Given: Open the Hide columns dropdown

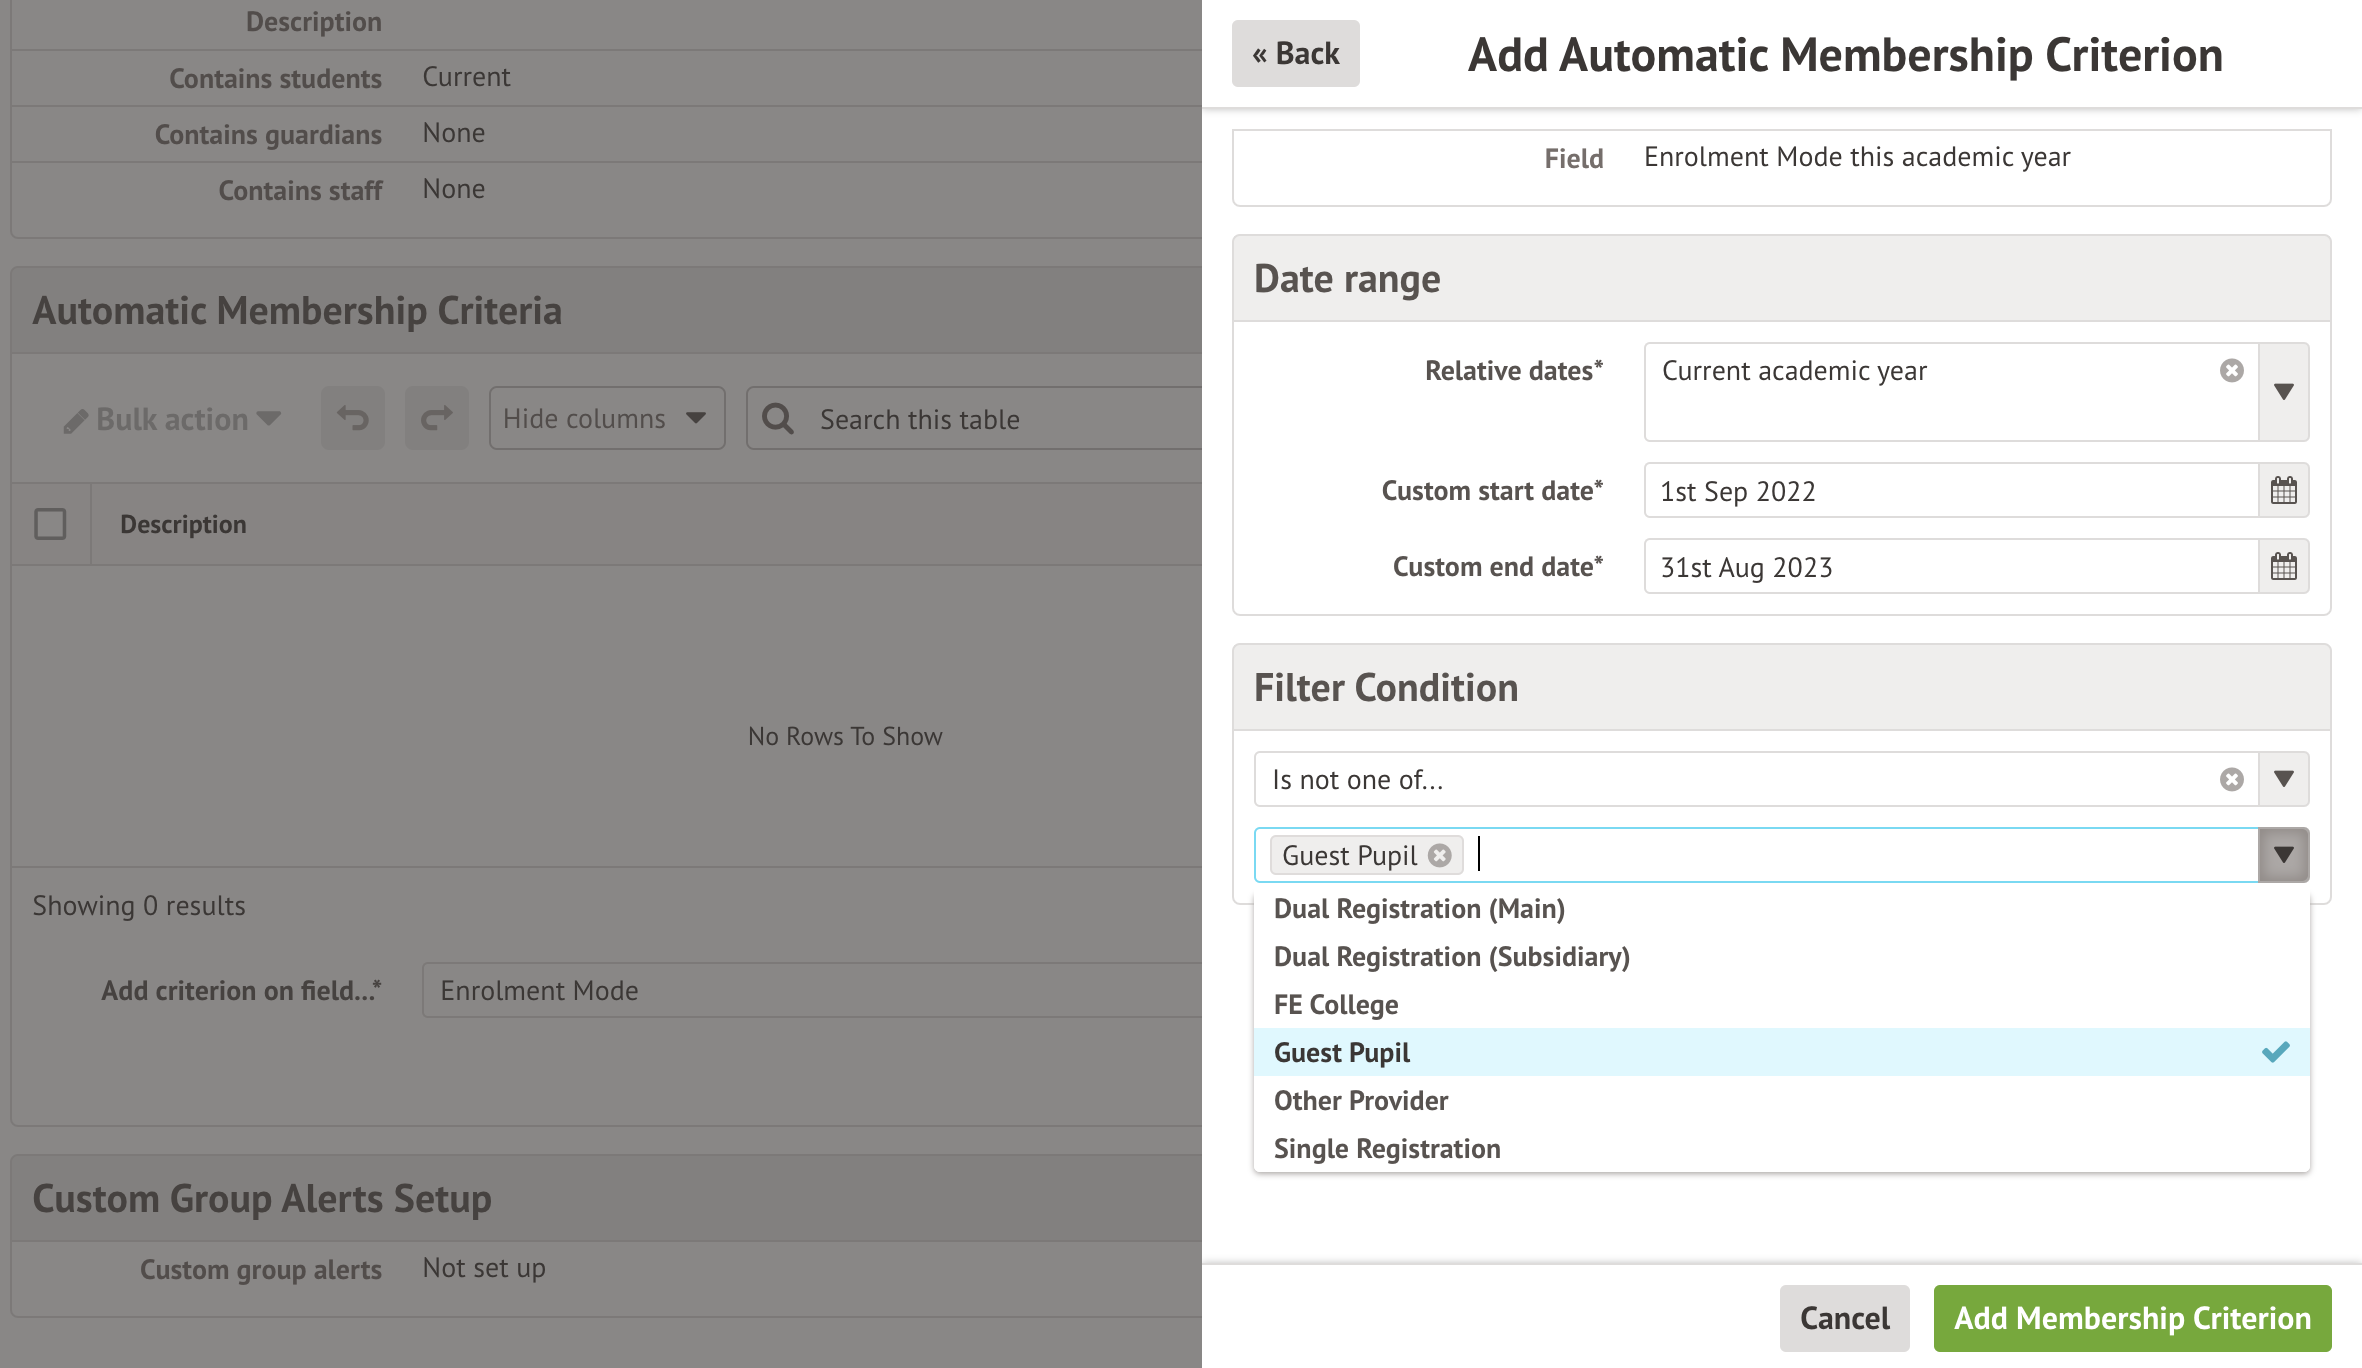Looking at the screenshot, I should 606,418.
